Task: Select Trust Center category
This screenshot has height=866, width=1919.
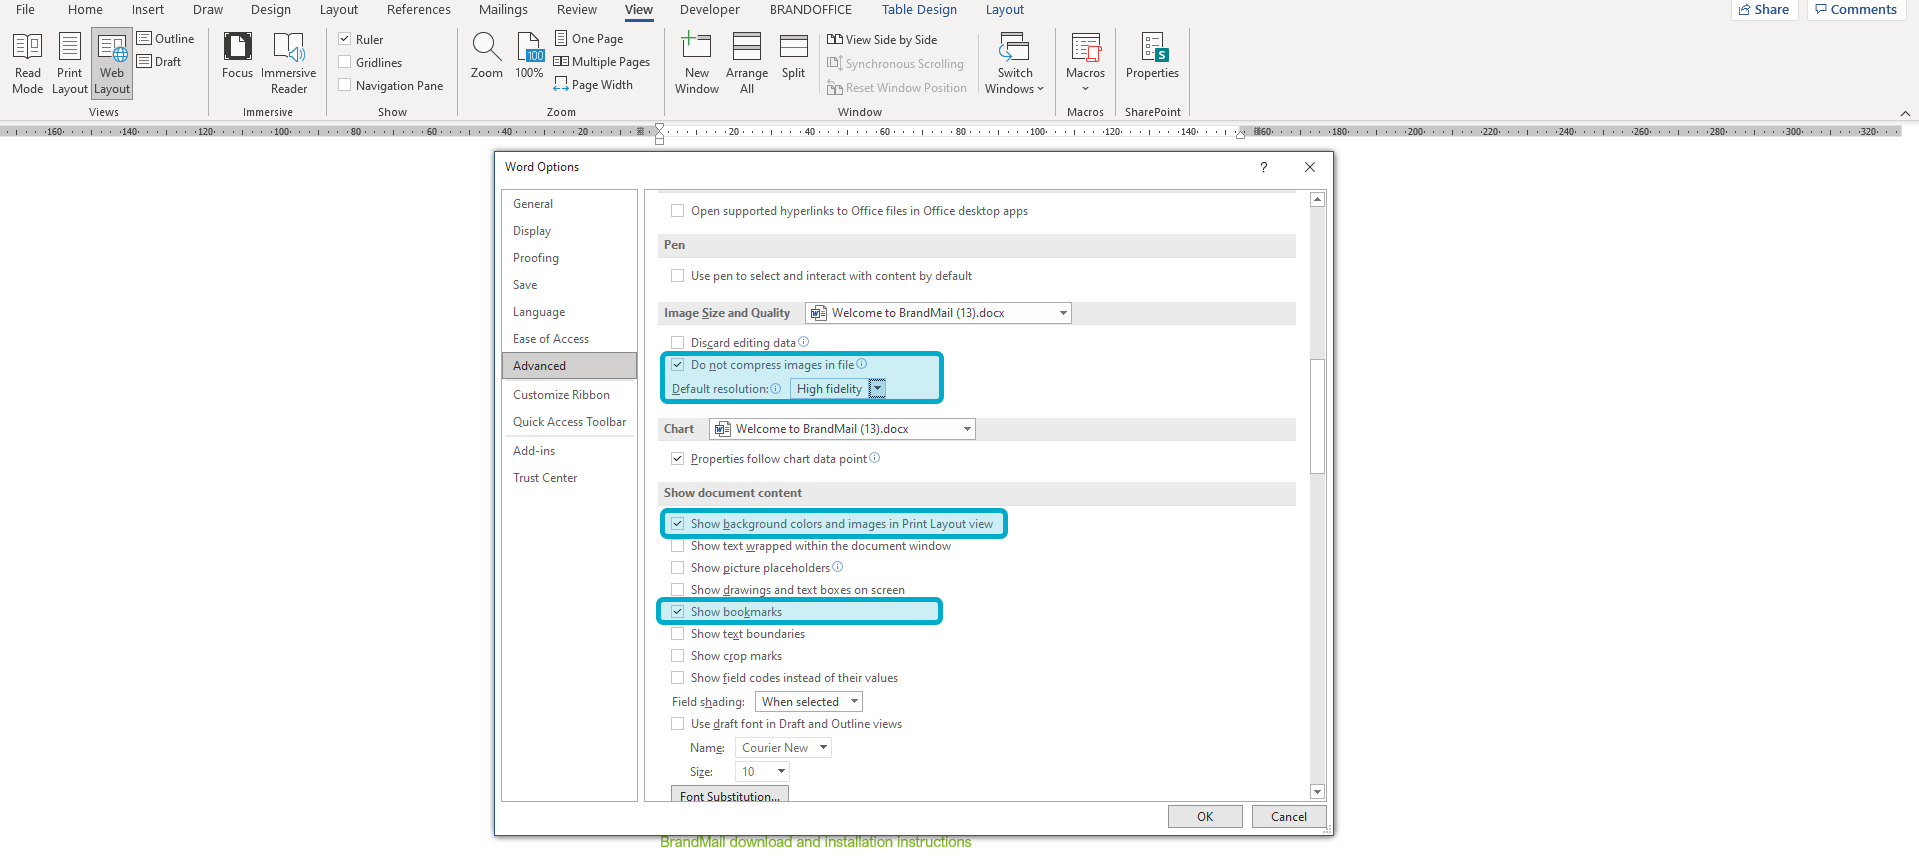Action: tap(569, 478)
